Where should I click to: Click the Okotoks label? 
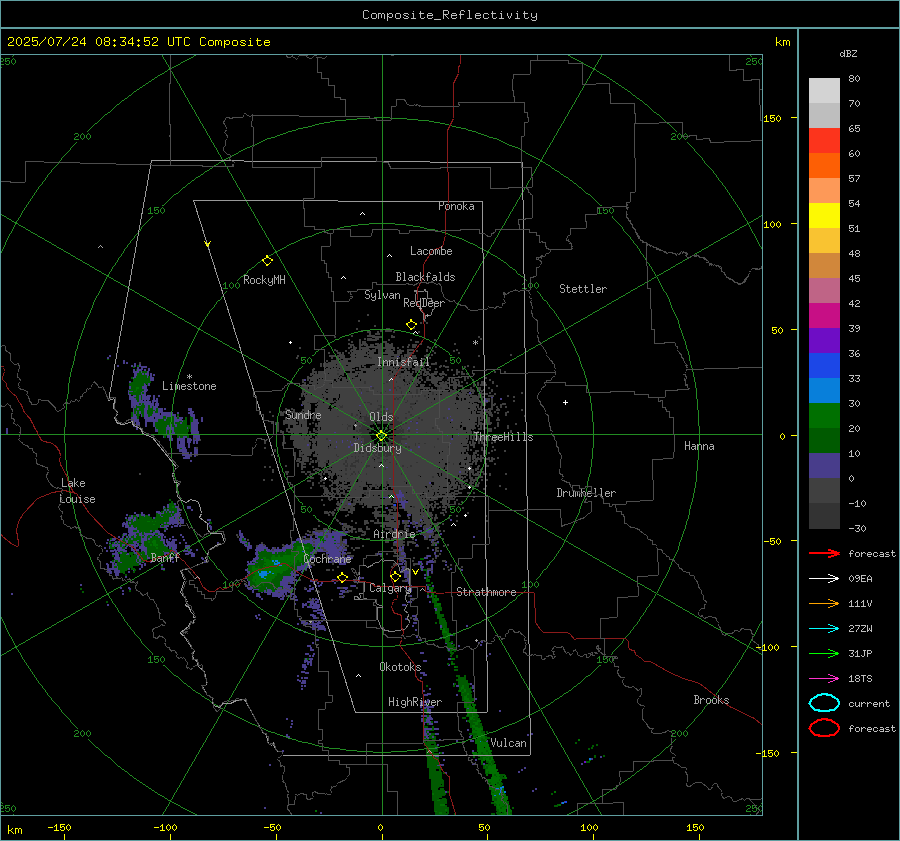[x=400, y=666]
